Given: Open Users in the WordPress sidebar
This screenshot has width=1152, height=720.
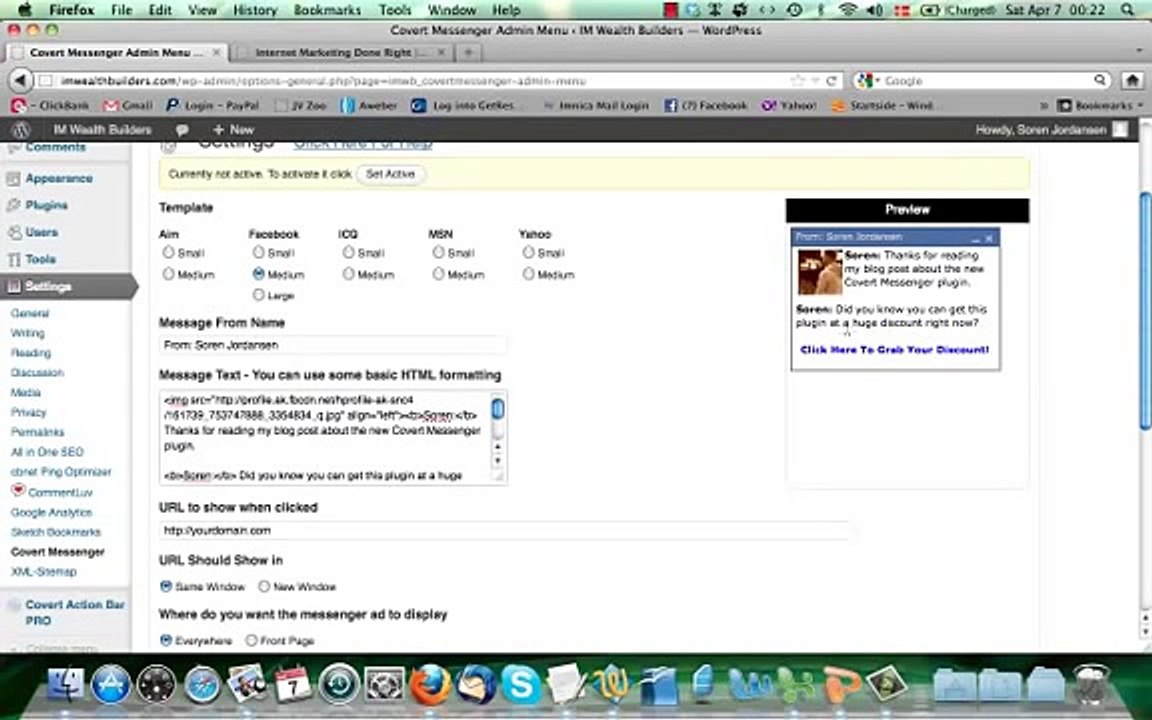Looking at the screenshot, I should pyautogui.click(x=41, y=232).
